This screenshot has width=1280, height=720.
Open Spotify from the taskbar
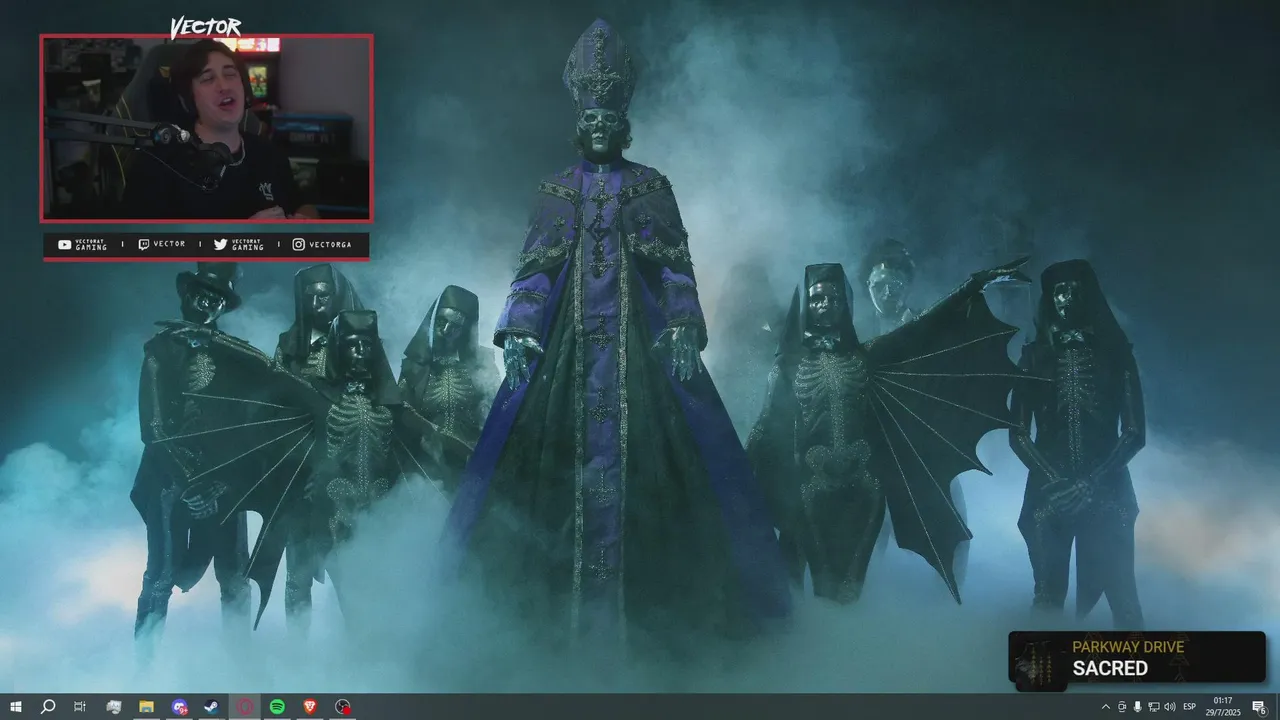click(277, 707)
